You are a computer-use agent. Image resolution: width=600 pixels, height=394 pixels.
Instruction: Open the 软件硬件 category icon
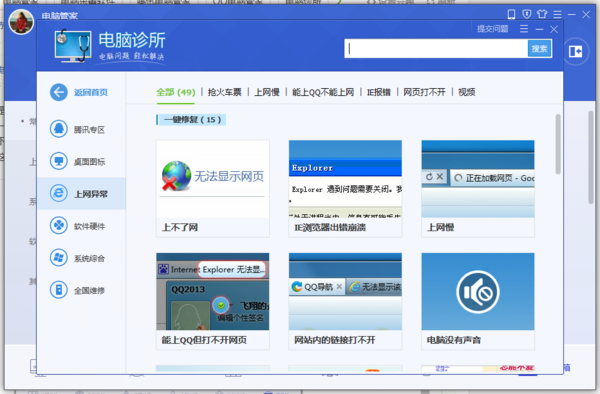tap(59, 225)
